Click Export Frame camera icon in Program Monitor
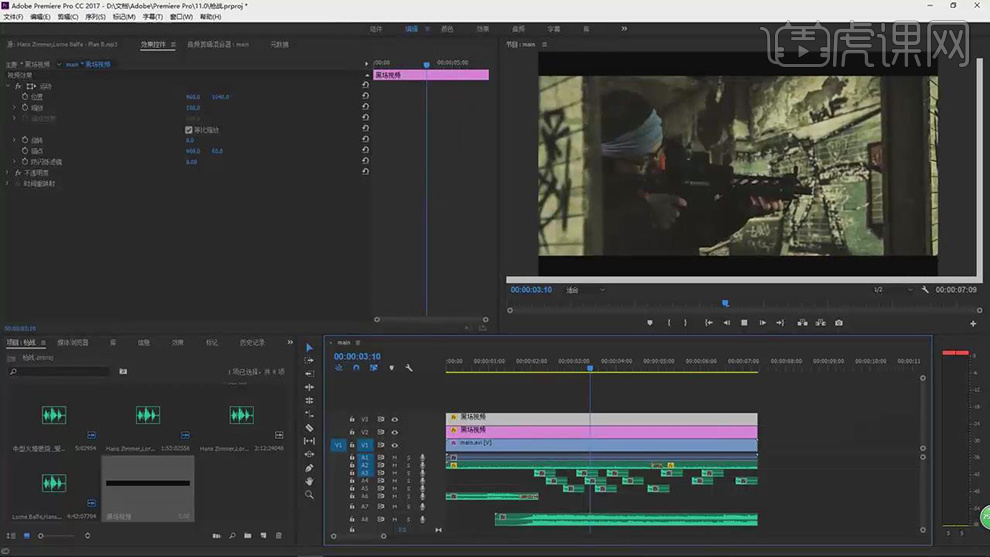The height and width of the screenshot is (557, 990). [x=838, y=323]
